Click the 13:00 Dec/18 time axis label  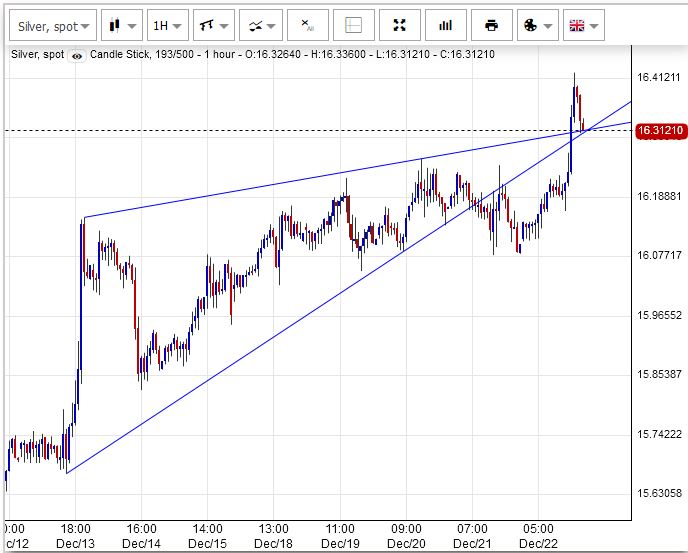[x=273, y=536]
